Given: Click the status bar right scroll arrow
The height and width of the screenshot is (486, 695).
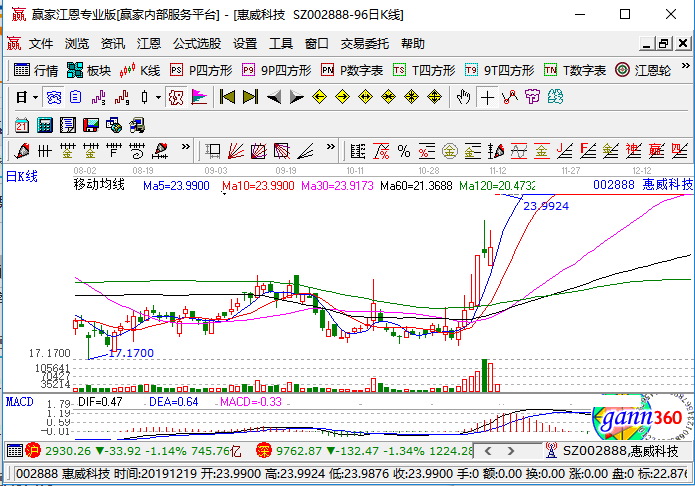Looking at the screenshot, I should [x=511, y=451].
